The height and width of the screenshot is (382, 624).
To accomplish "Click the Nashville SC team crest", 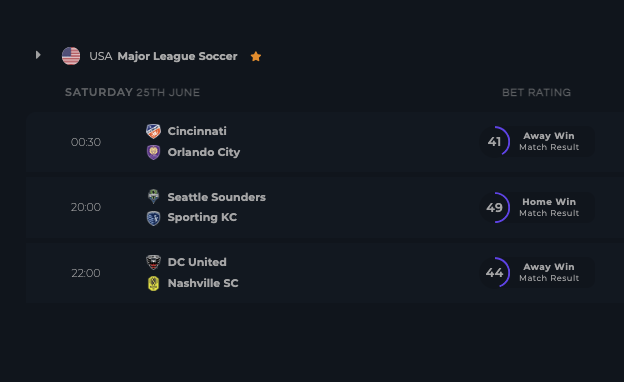I will coord(153,283).
